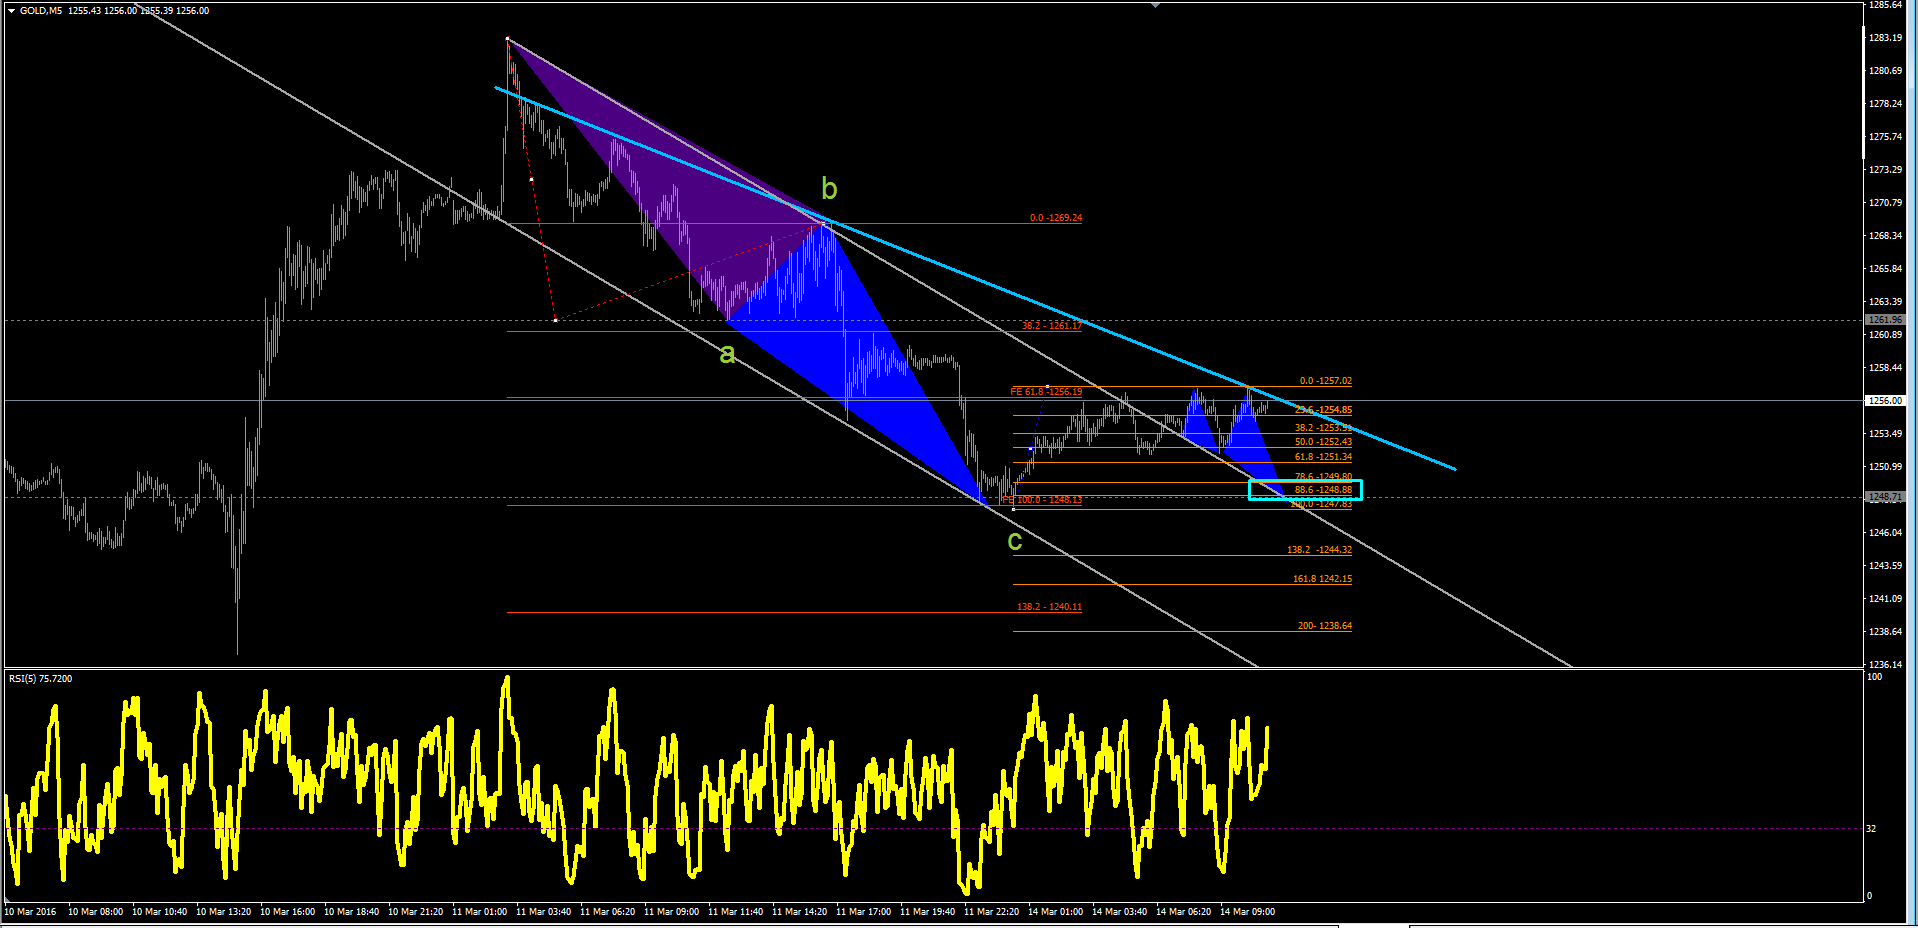This screenshot has width=1918, height=928.
Task: Click the '0.0 -1257.02' Fibonacci label
Action: pyautogui.click(x=1326, y=381)
